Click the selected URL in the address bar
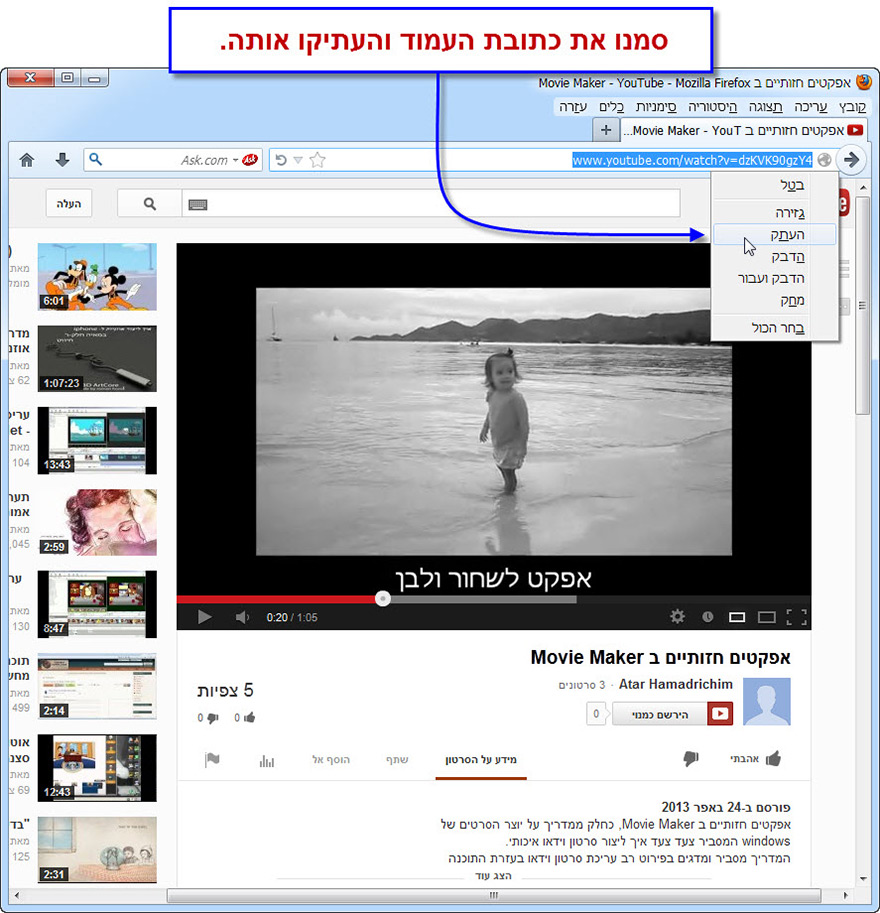This screenshot has width=880, height=913. click(x=692, y=160)
